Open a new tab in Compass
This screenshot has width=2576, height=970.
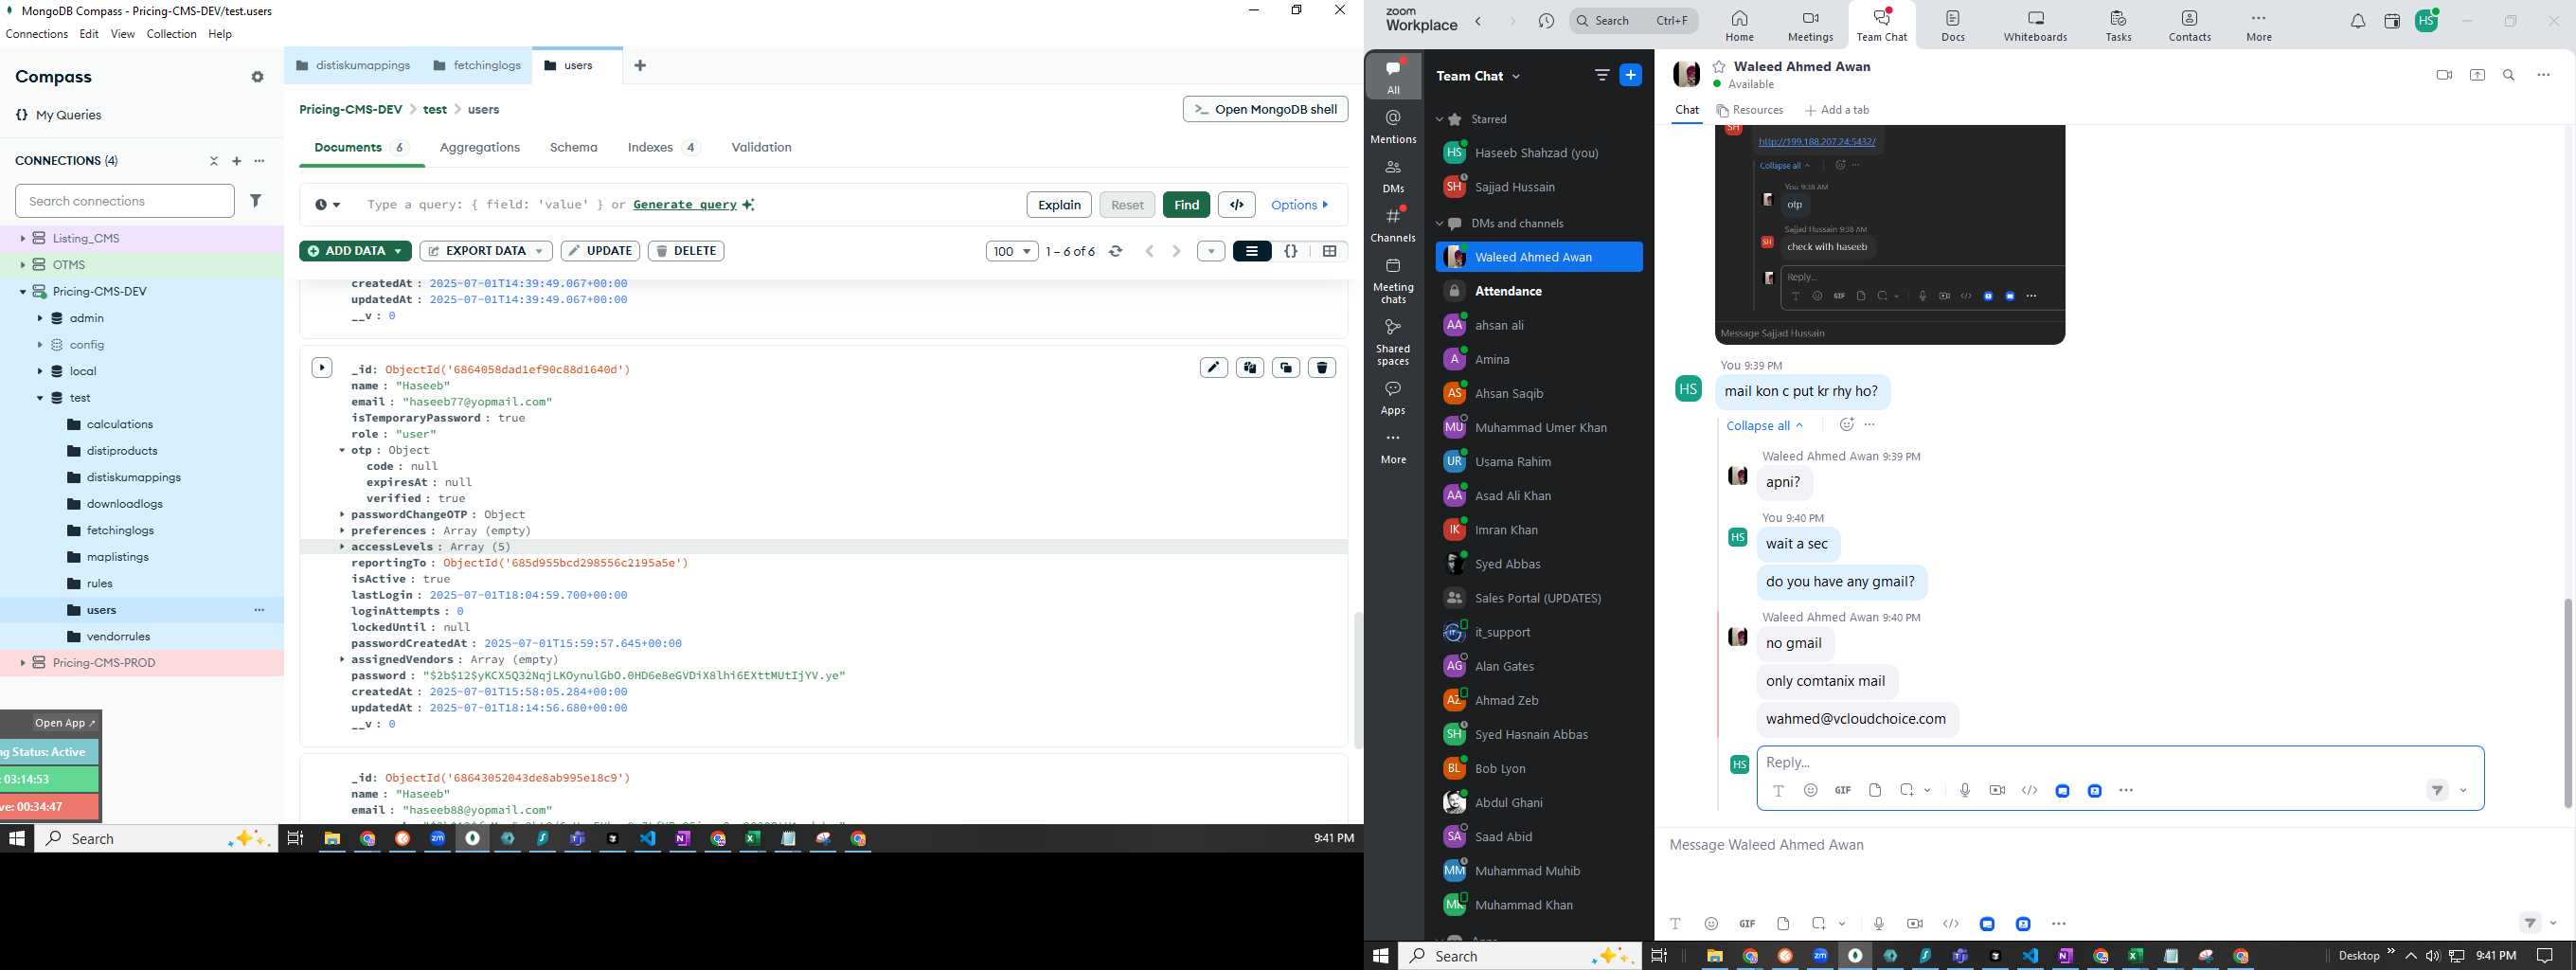coord(640,66)
